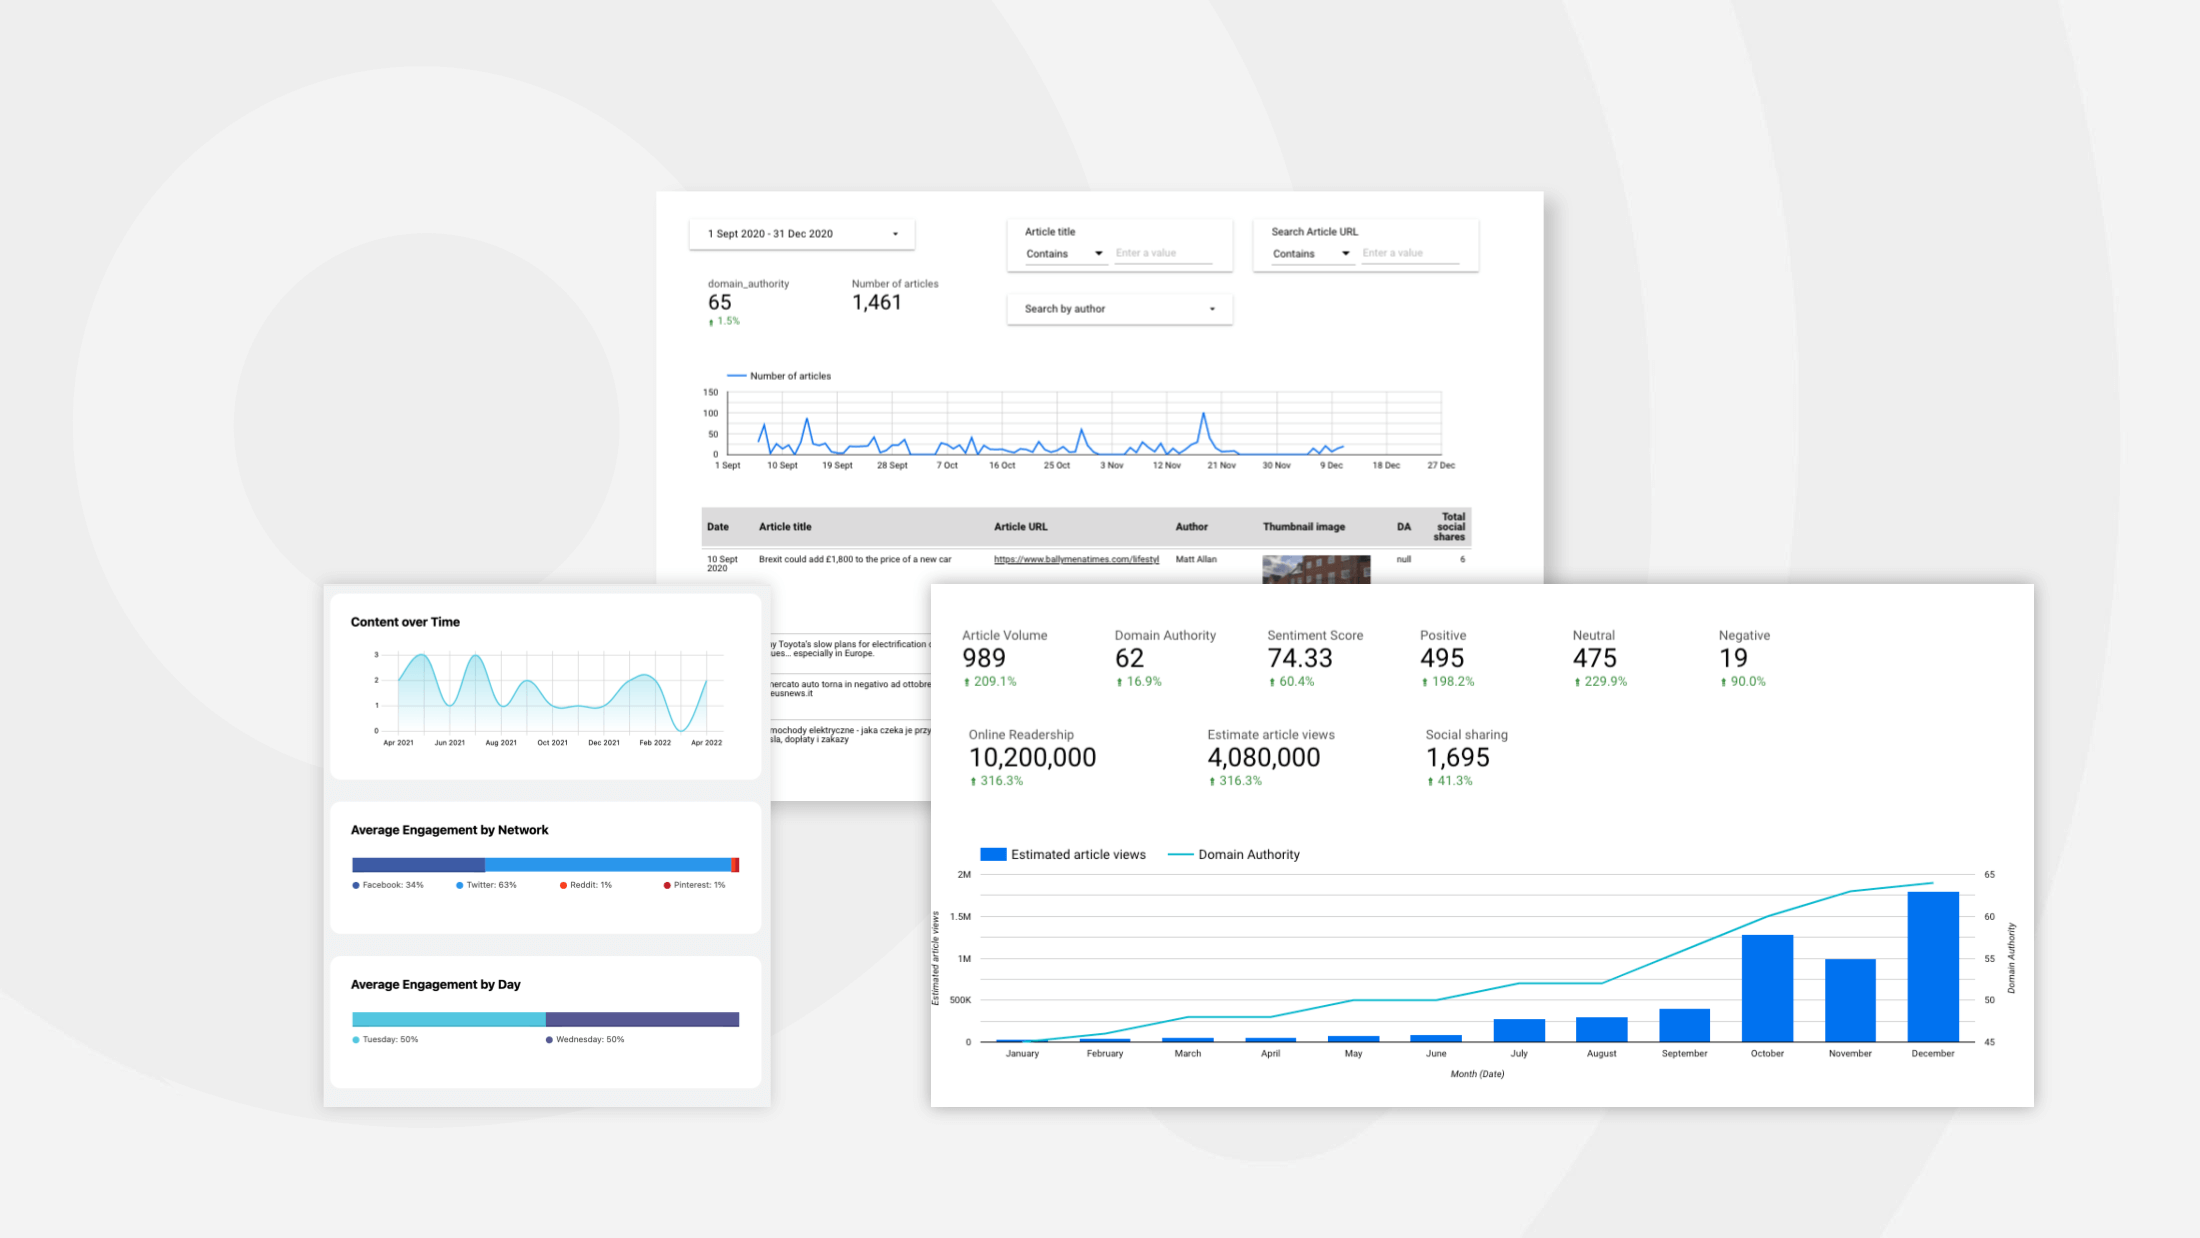Image resolution: width=2200 pixels, height=1238 pixels.
Task: Sort table by the DA column header
Action: click(1404, 527)
